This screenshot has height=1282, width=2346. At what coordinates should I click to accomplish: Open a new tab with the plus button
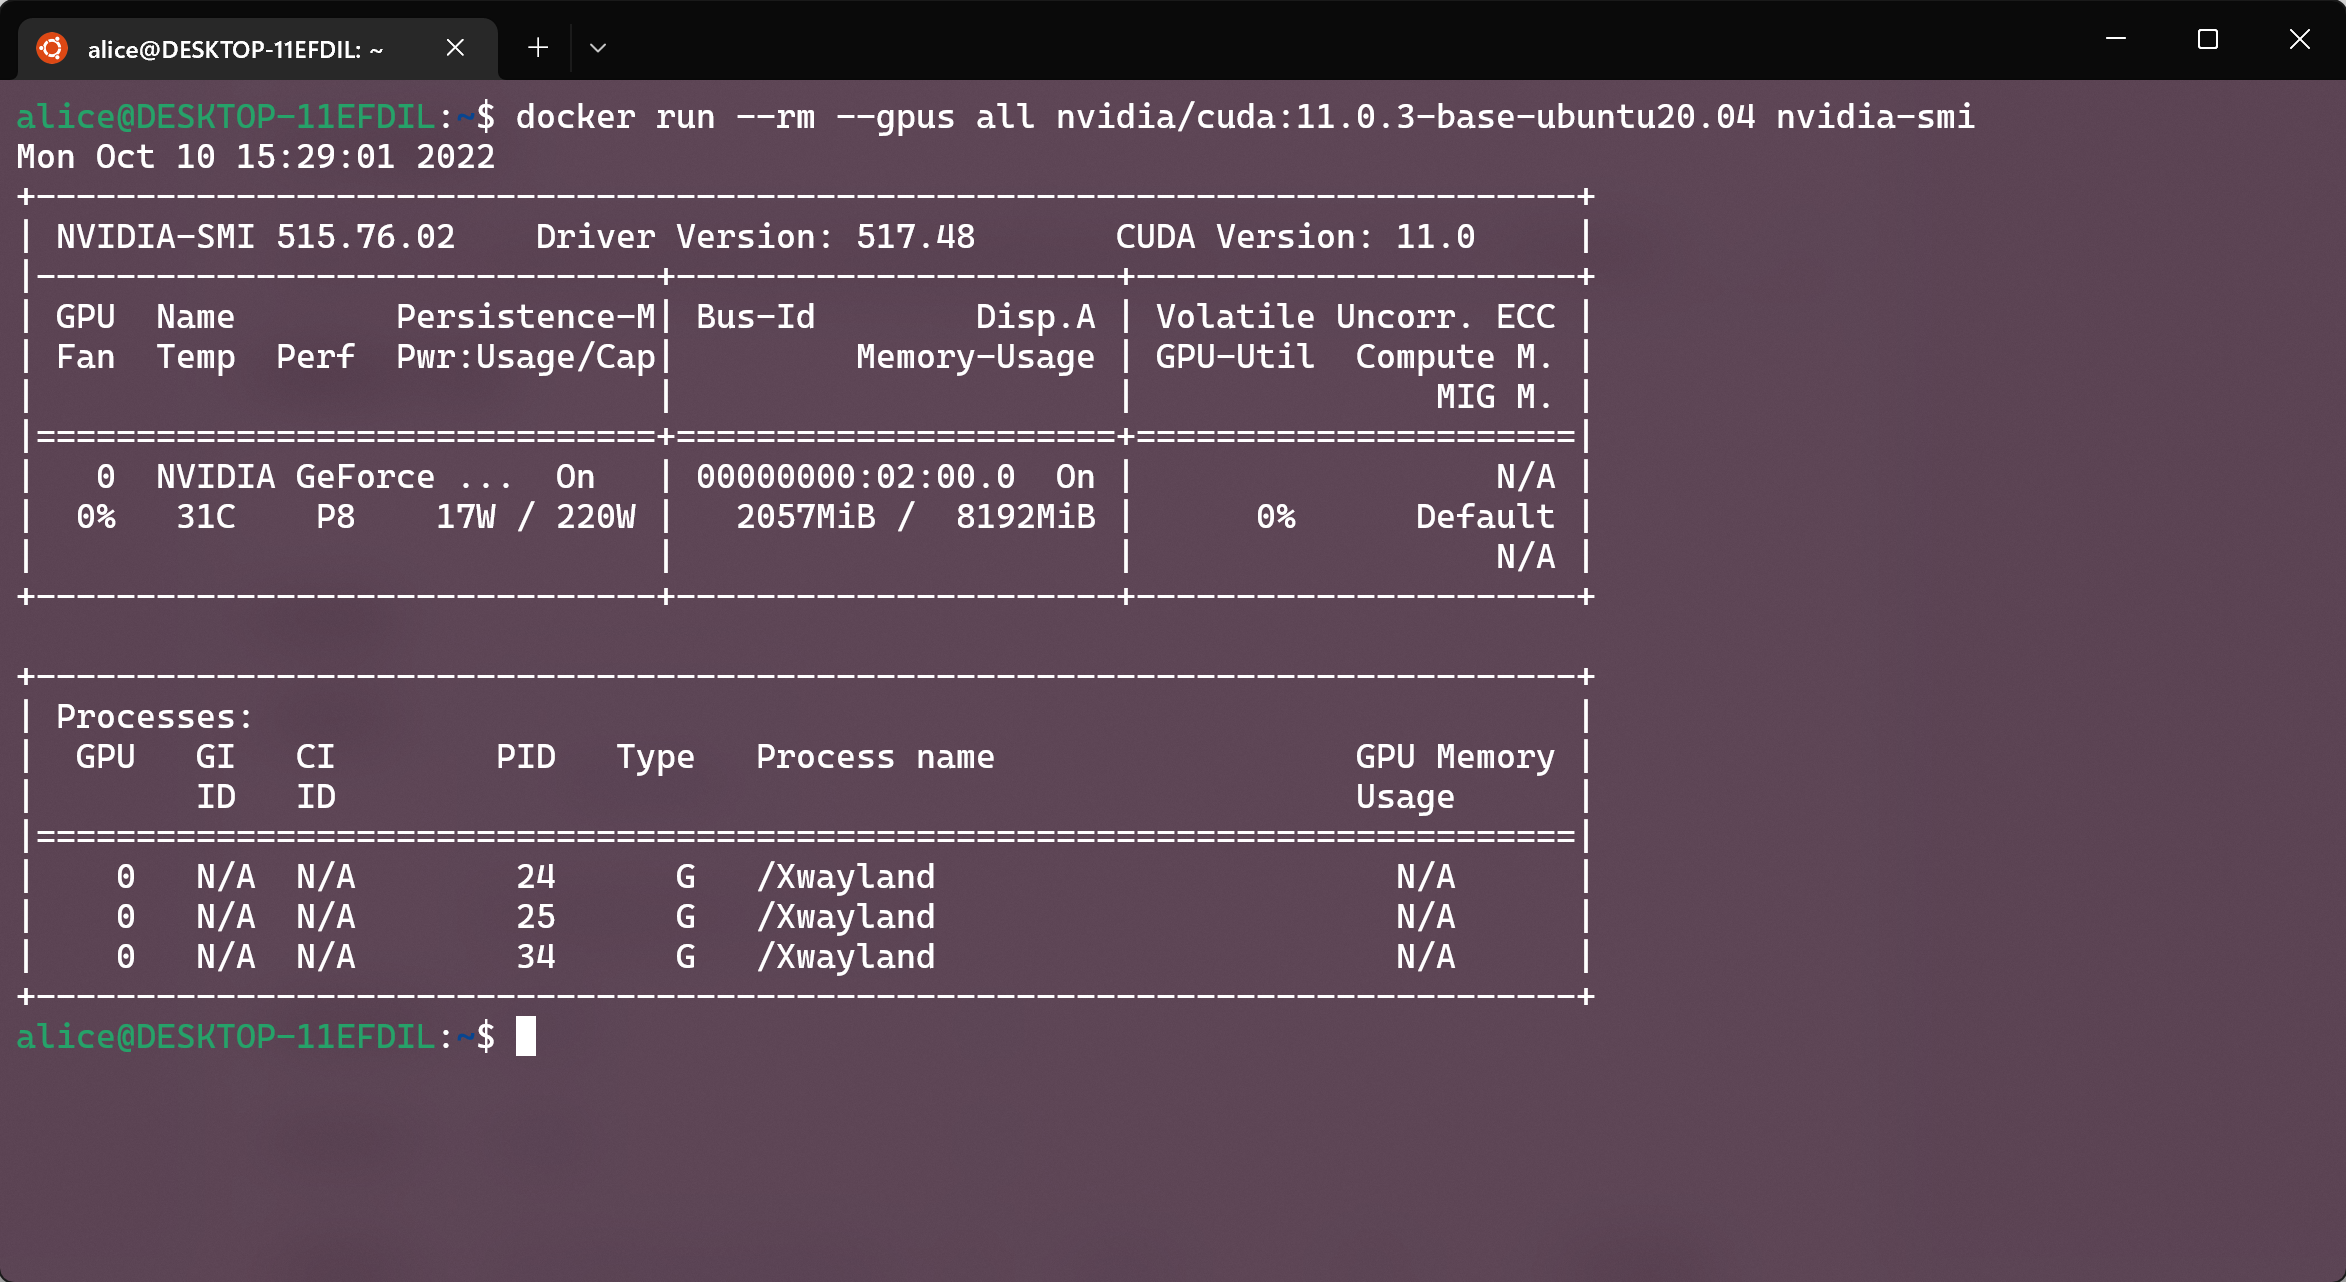pos(537,47)
